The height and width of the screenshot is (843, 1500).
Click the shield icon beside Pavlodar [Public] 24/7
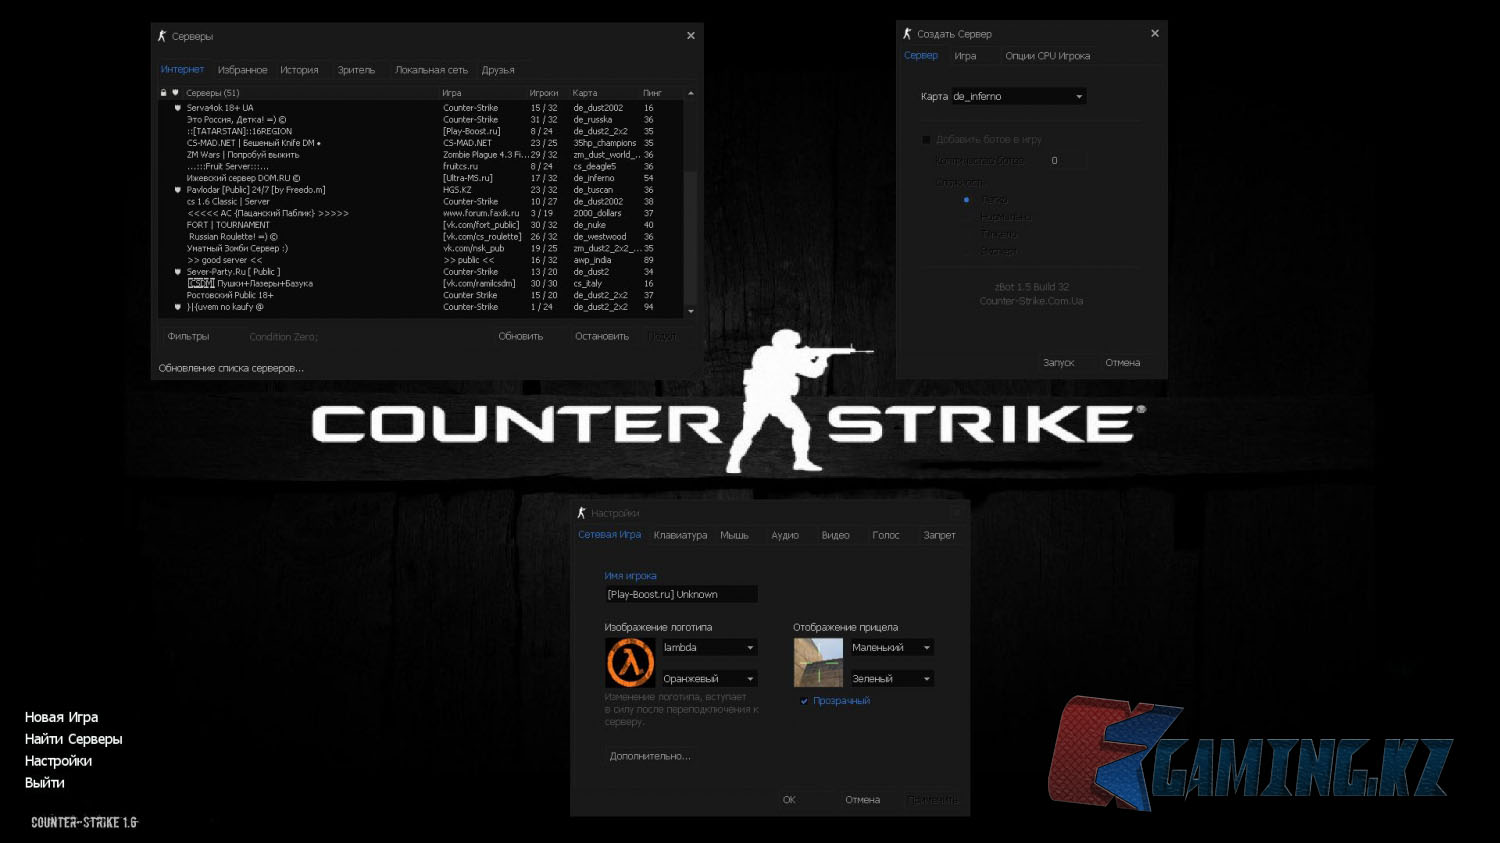click(x=178, y=190)
